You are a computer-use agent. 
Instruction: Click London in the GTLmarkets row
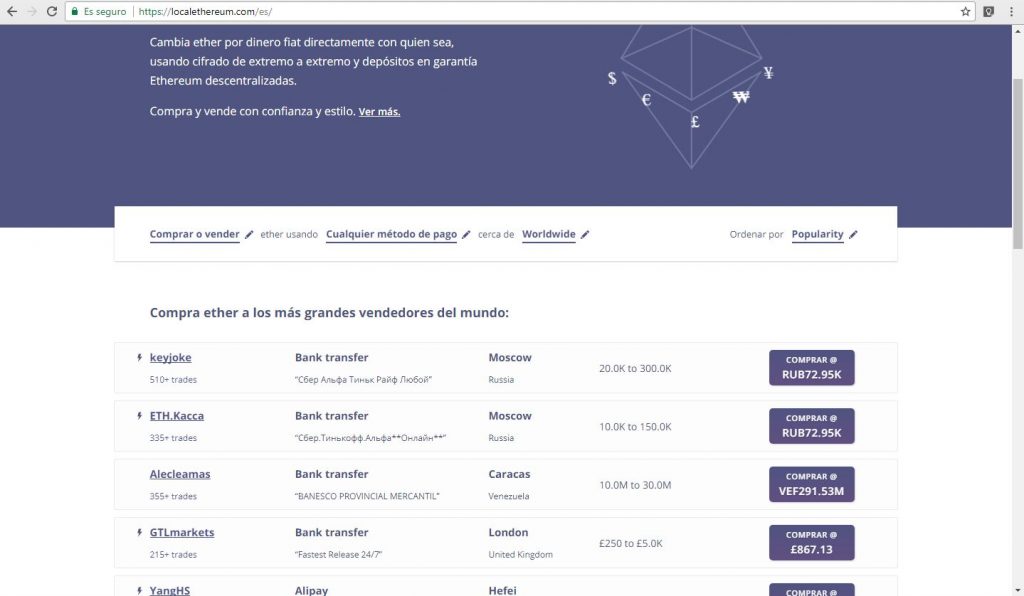click(508, 533)
